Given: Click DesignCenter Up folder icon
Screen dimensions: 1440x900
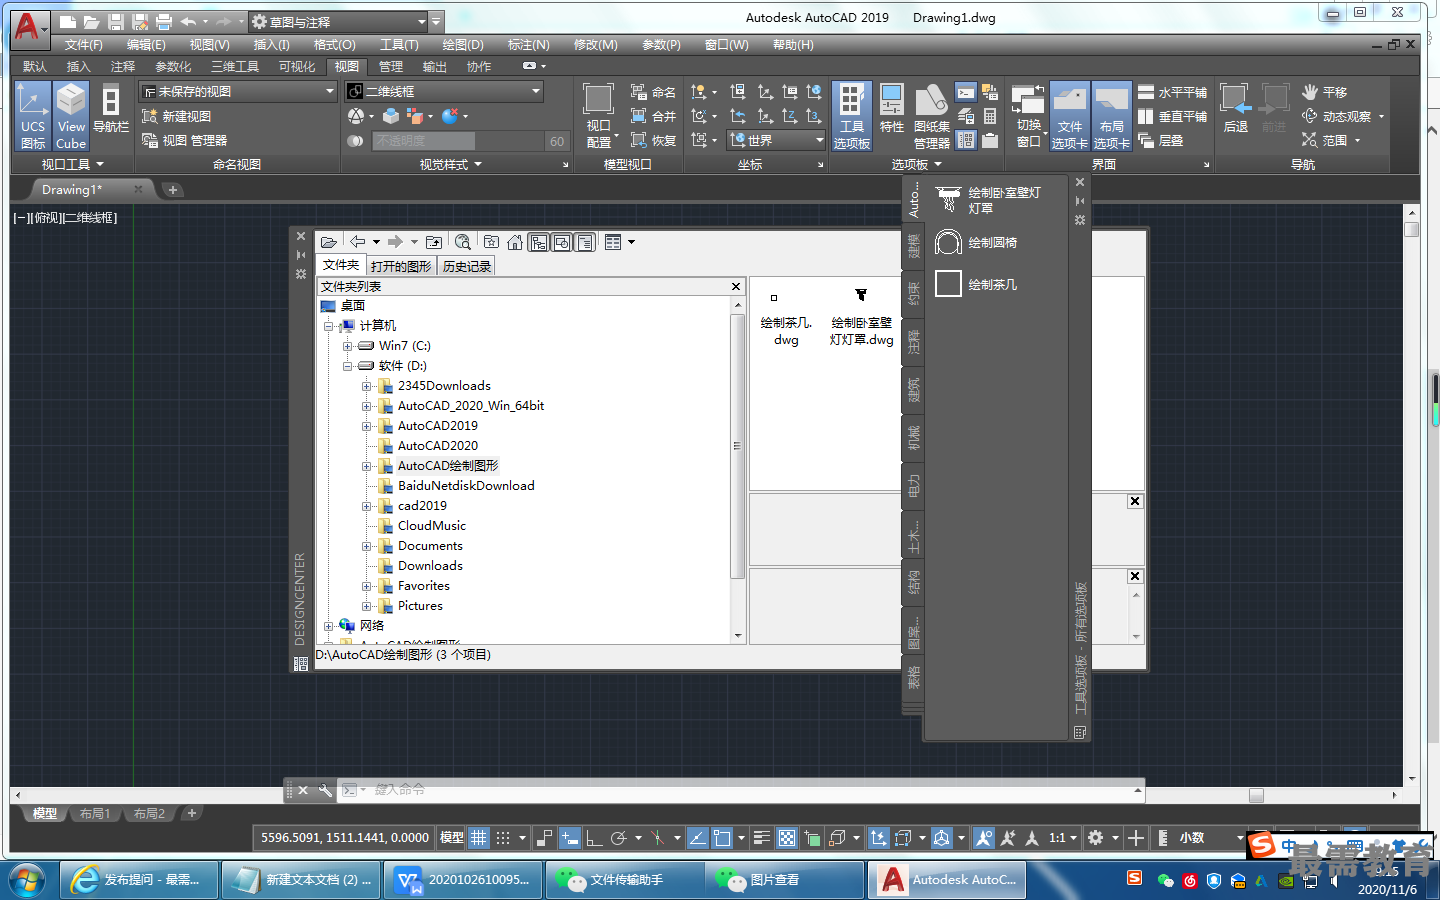Looking at the screenshot, I should click(x=434, y=242).
